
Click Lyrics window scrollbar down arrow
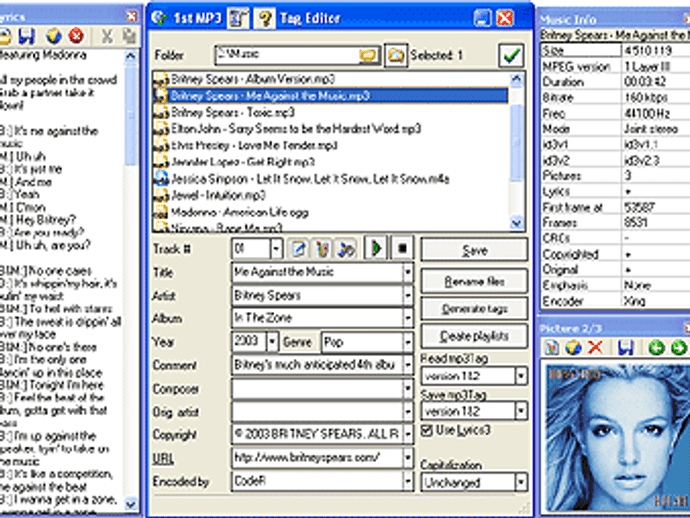pyautogui.click(x=131, y=503)
